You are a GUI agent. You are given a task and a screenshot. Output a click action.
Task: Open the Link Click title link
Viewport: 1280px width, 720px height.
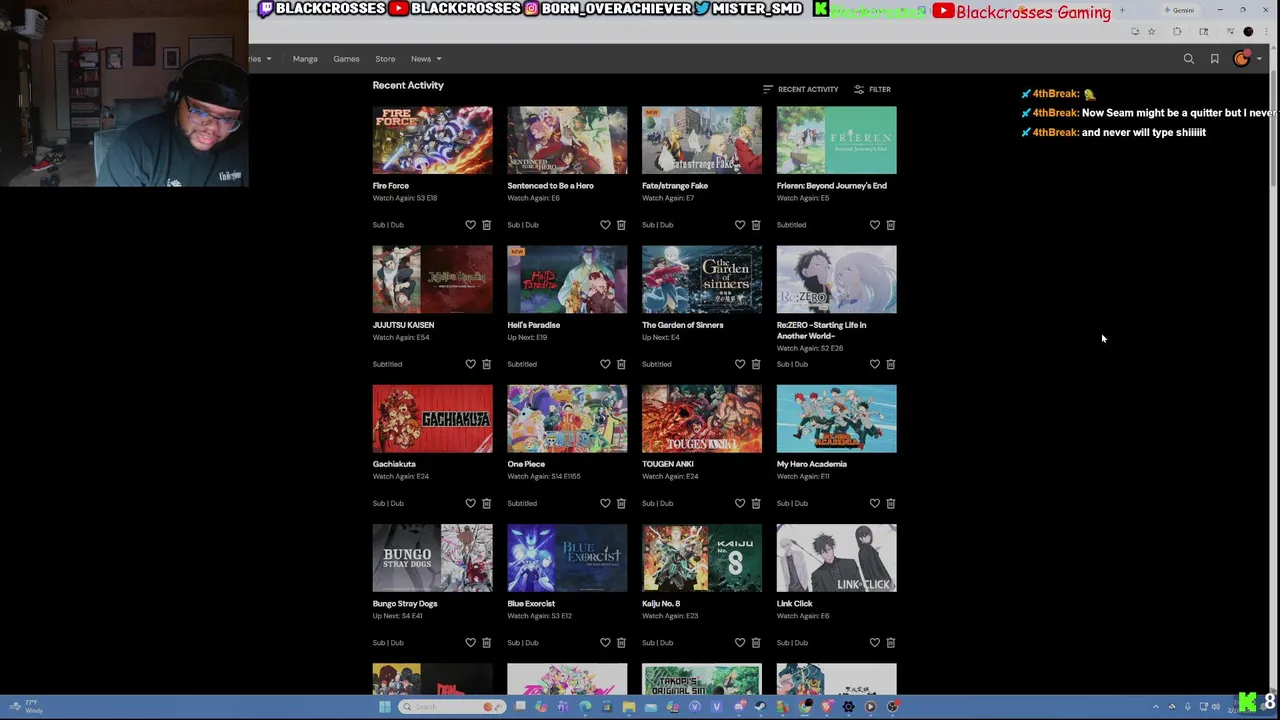click(795, 604)
